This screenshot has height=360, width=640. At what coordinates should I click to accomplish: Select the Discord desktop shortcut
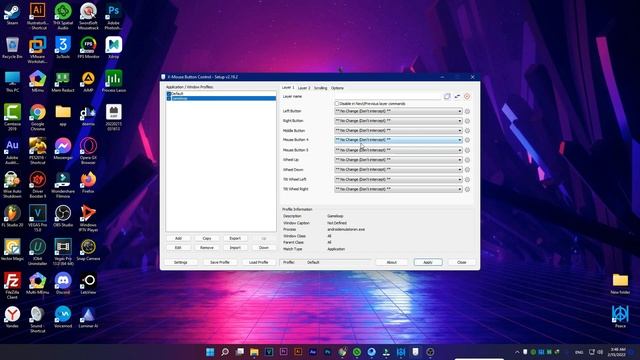[63, 283]
